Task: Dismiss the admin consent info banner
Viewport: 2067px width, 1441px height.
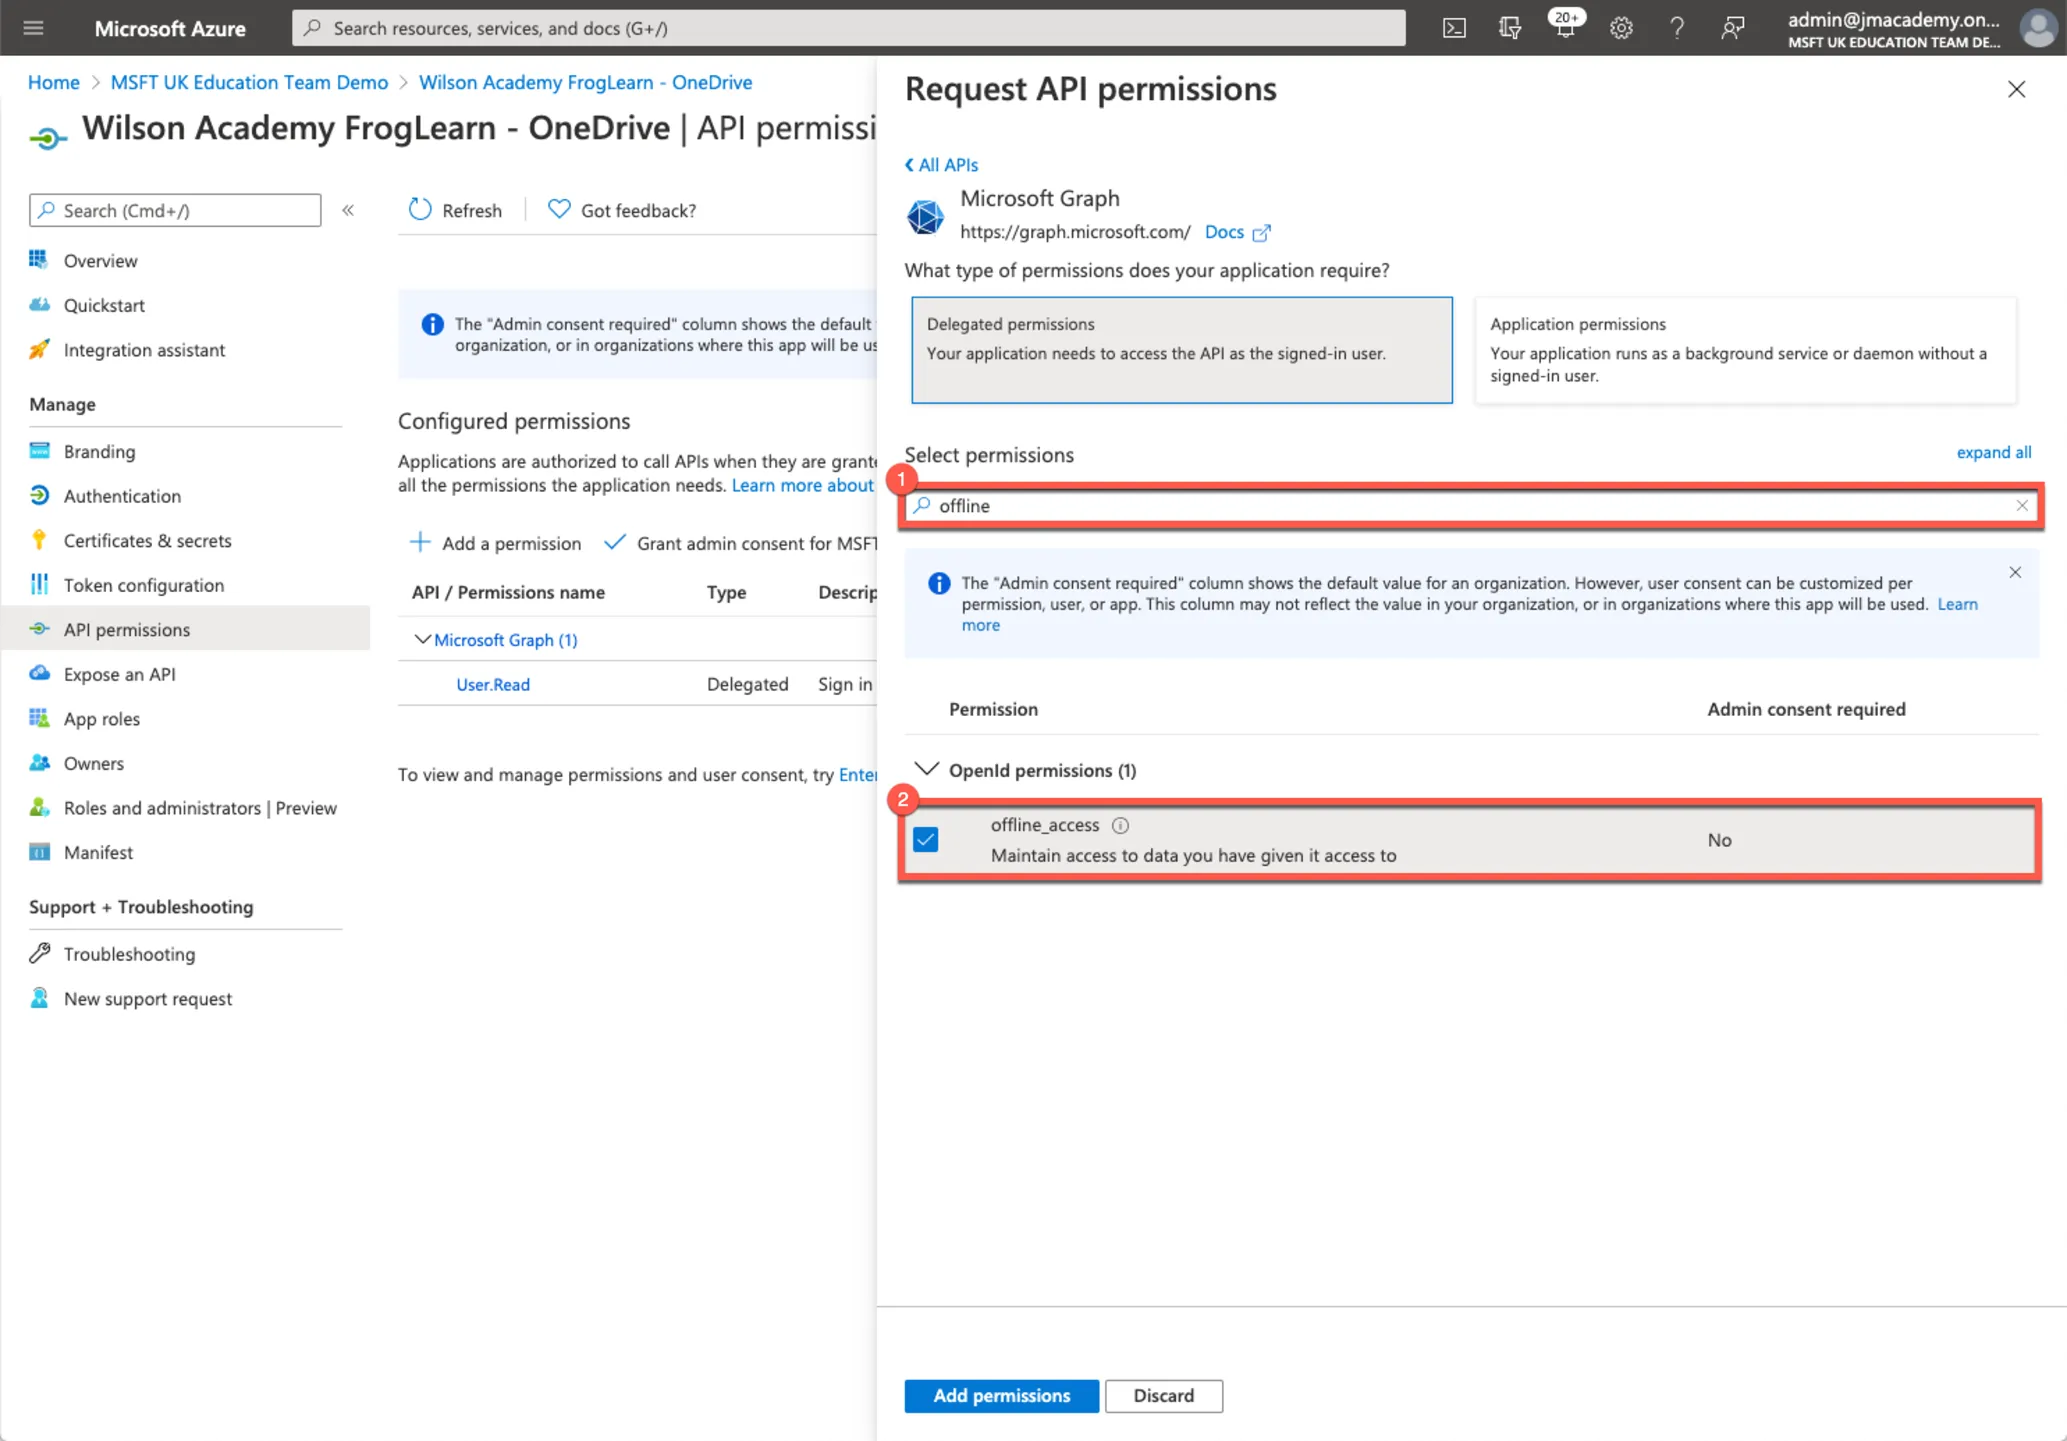Action: [x=2015, y=572]
